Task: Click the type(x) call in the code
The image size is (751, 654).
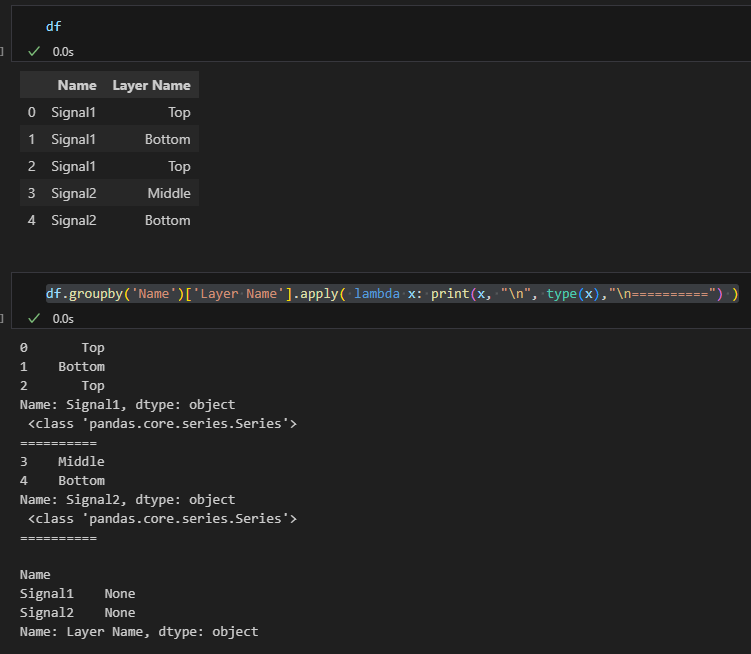Action: (573, 294)
